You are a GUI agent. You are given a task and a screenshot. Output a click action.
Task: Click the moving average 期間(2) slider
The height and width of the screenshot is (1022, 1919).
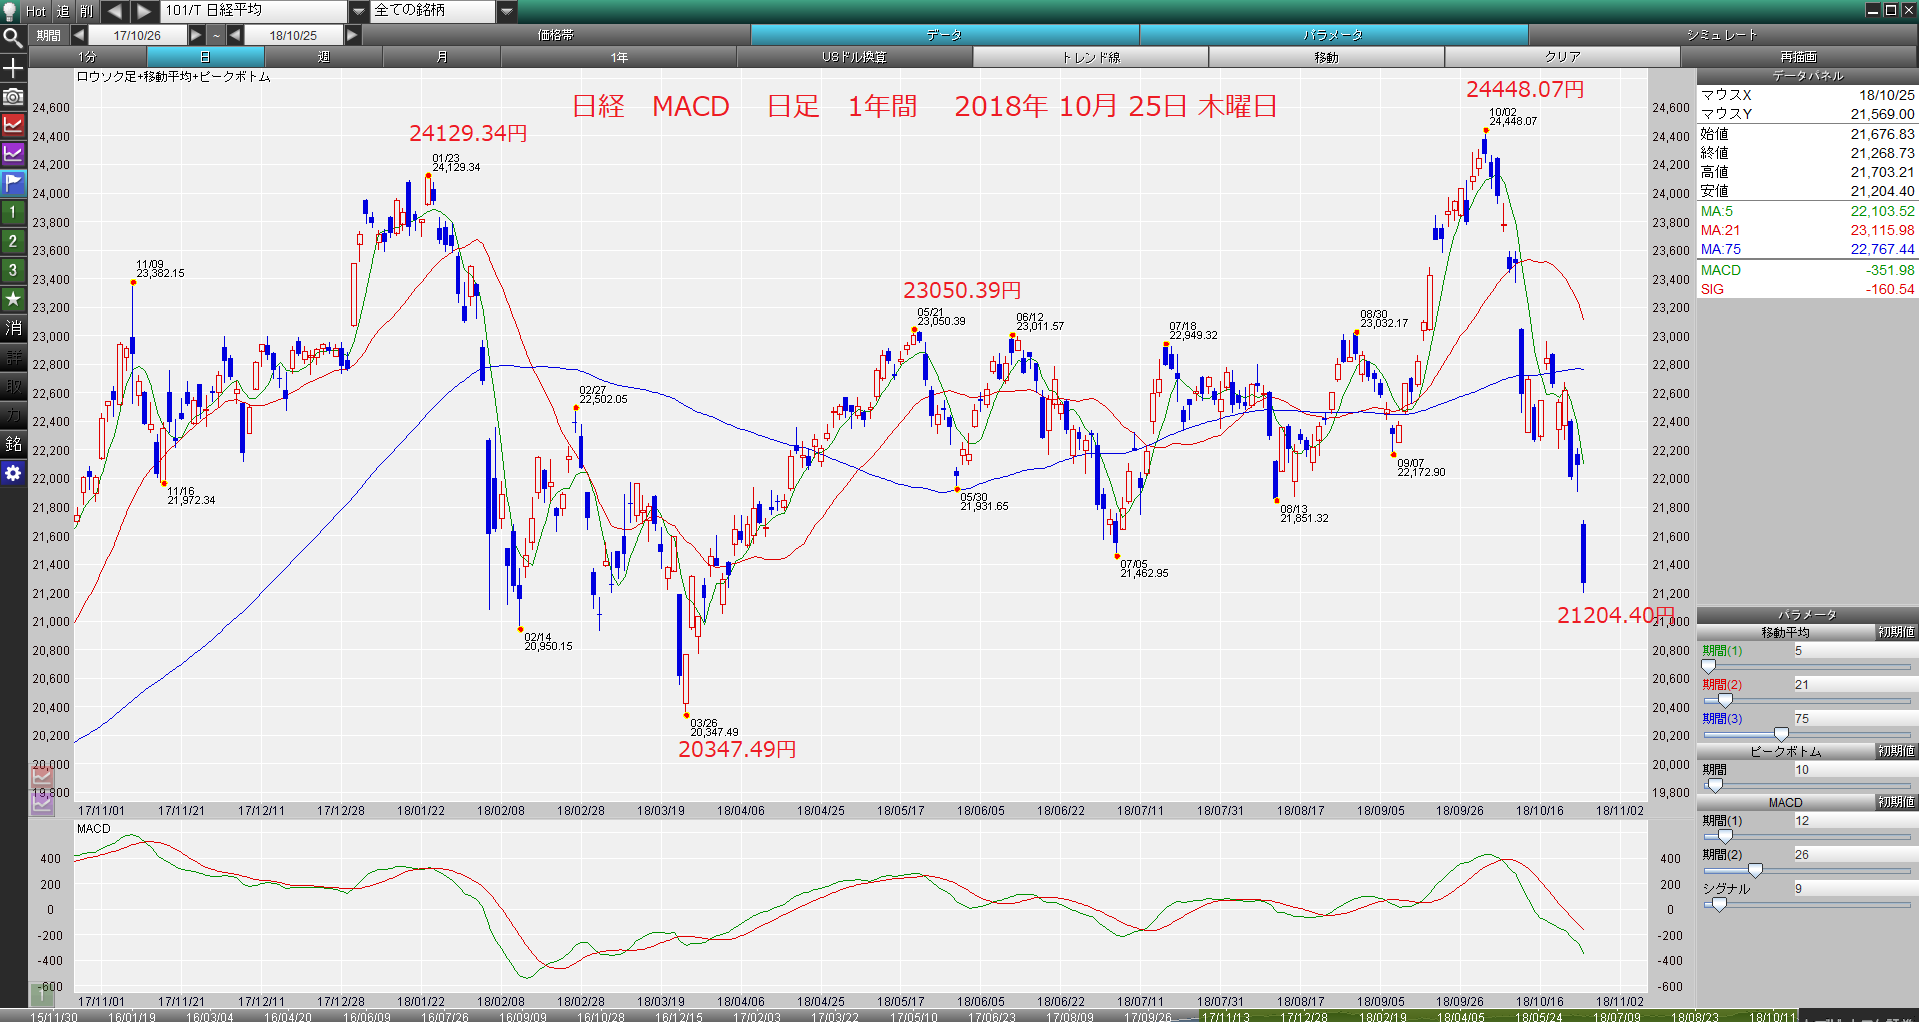click(1807, 701)
